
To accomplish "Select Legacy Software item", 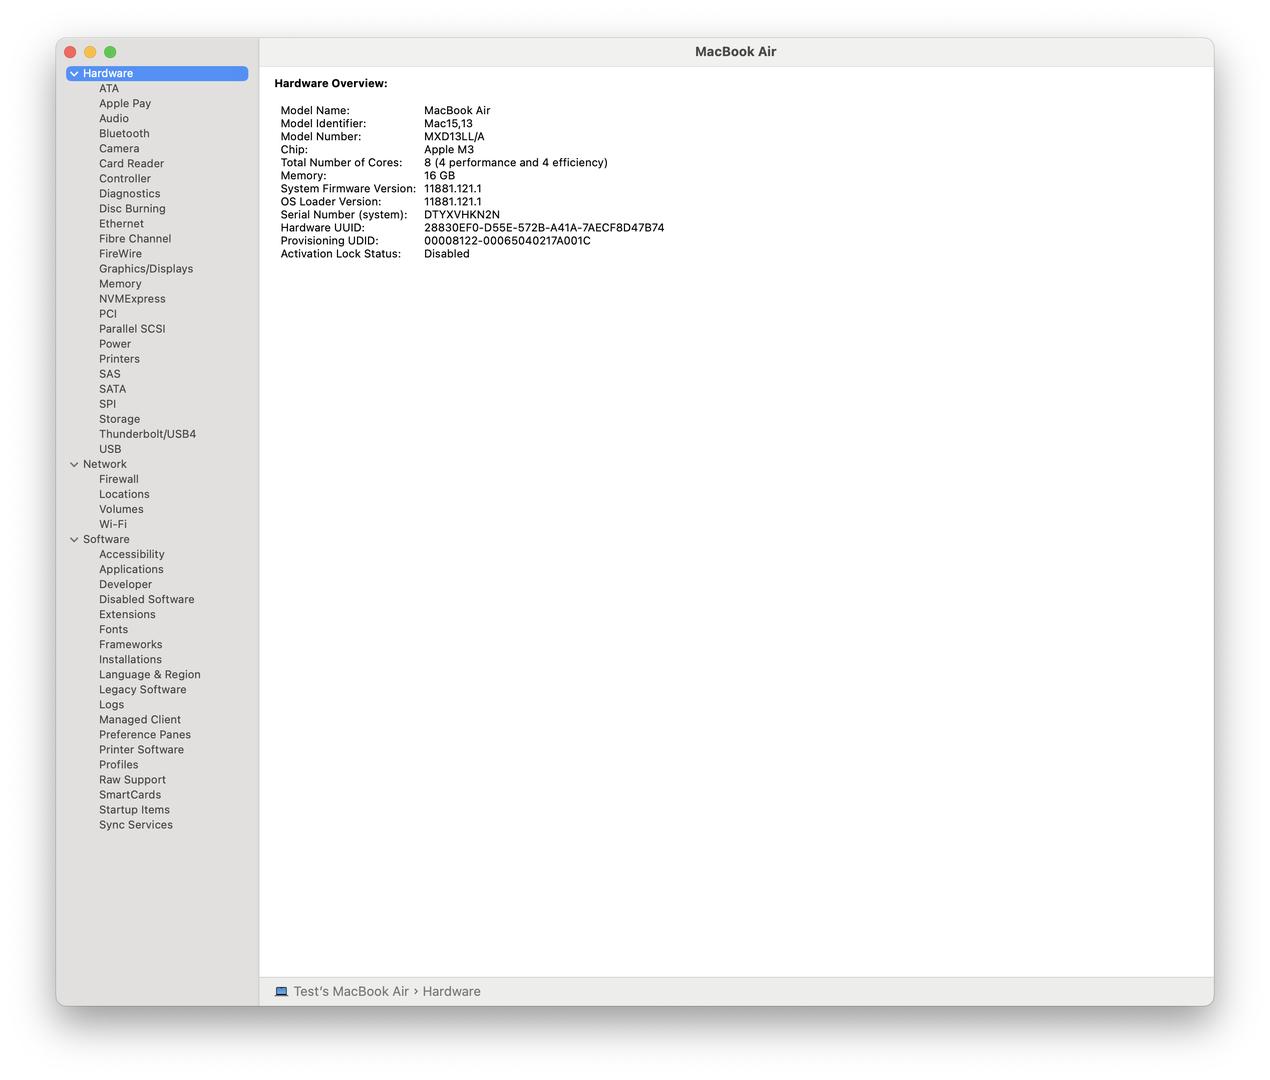I will pos(142,690).
